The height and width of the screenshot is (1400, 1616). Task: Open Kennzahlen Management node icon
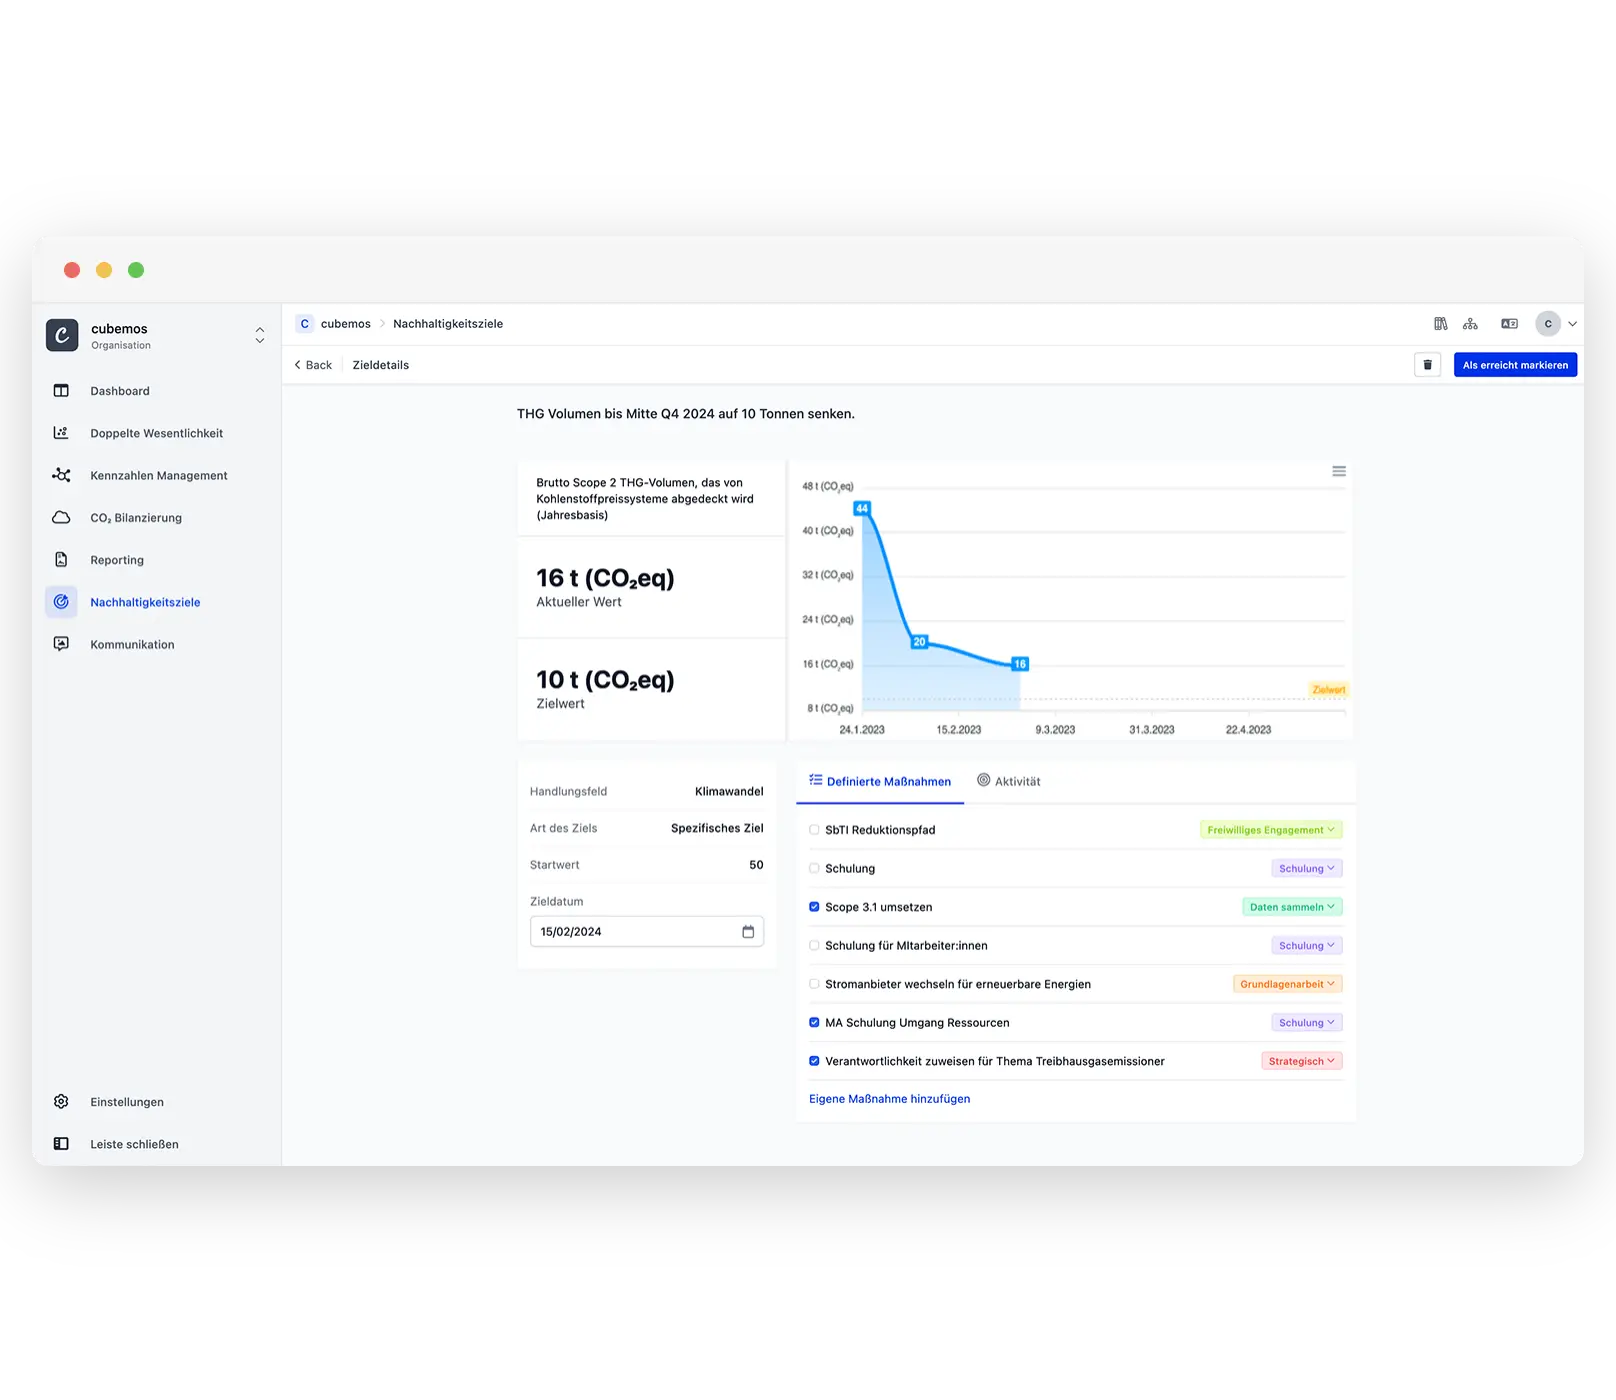tap(61, 475)
